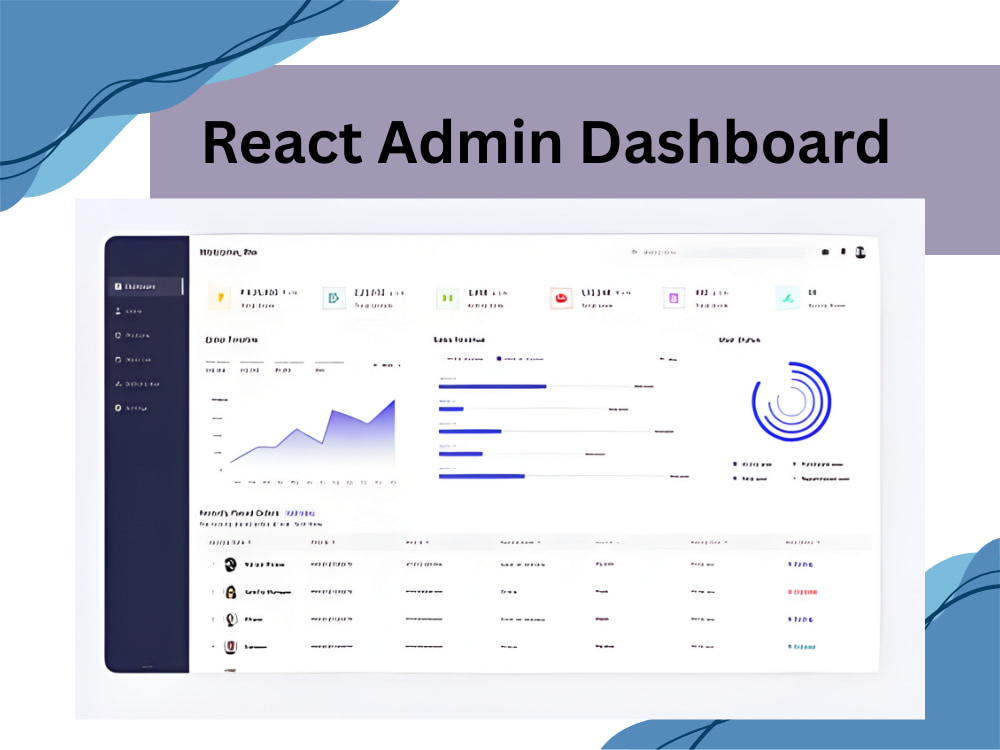Click the dark legend dot in bar chart panel

(499, 359)
